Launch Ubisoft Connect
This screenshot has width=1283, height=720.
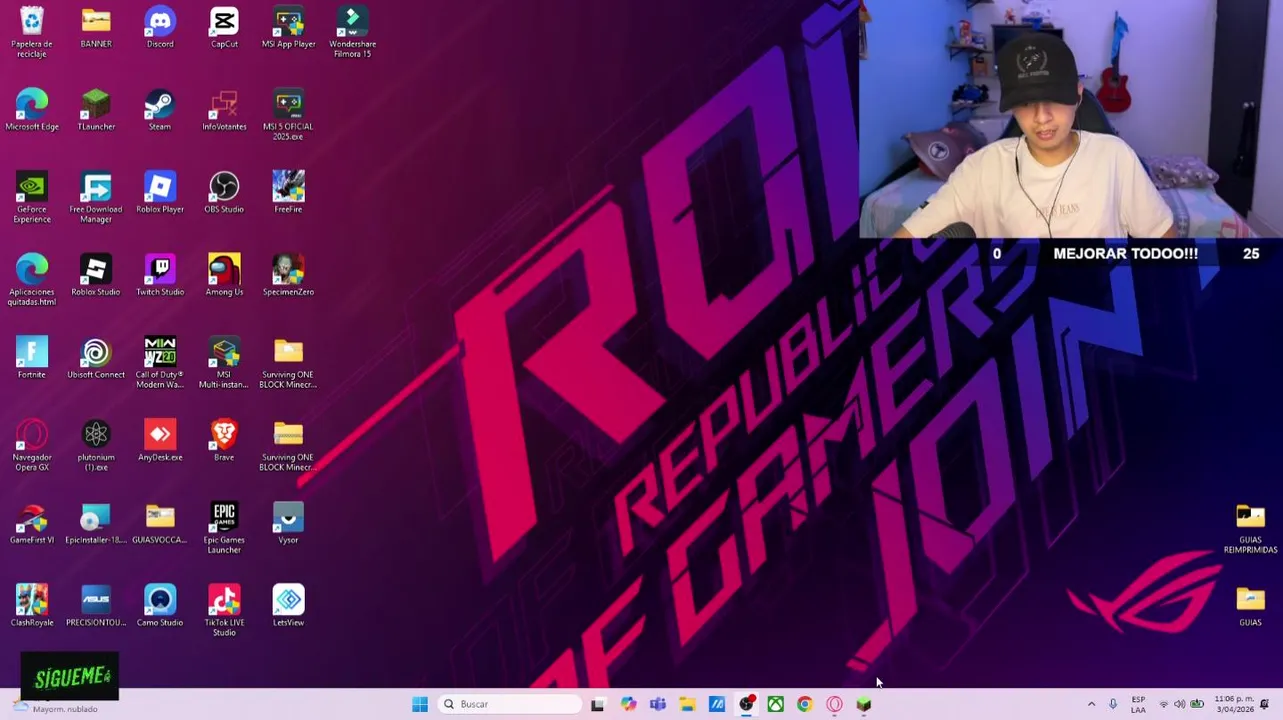96,358
